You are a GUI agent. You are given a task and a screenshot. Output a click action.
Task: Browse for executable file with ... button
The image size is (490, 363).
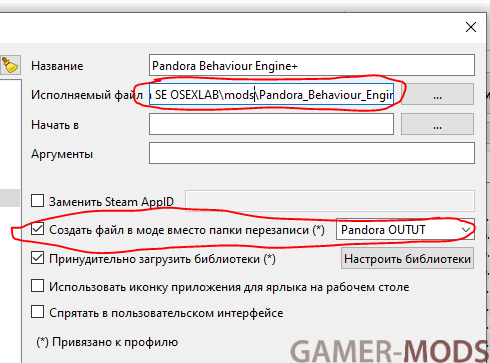tap(437, 95)
